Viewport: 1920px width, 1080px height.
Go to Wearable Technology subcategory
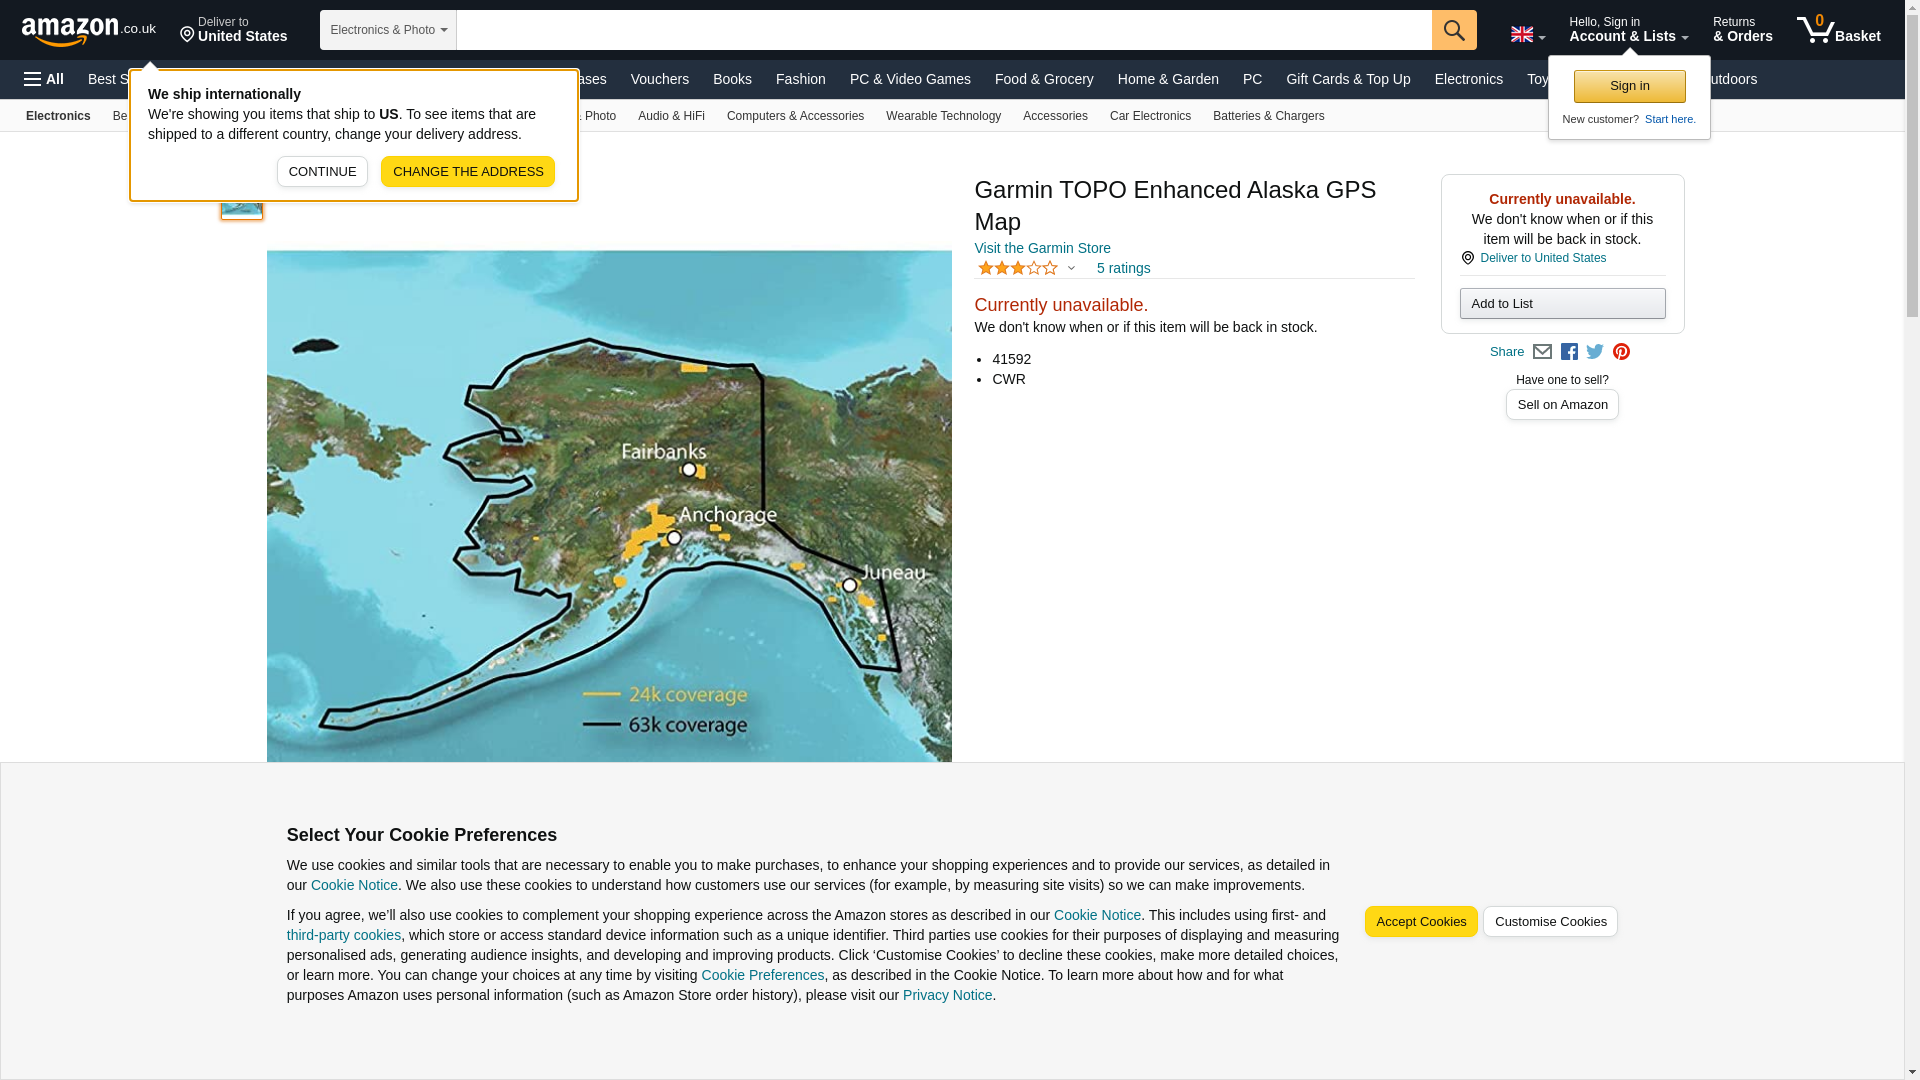pyautogui.click(x=942, y=116)
